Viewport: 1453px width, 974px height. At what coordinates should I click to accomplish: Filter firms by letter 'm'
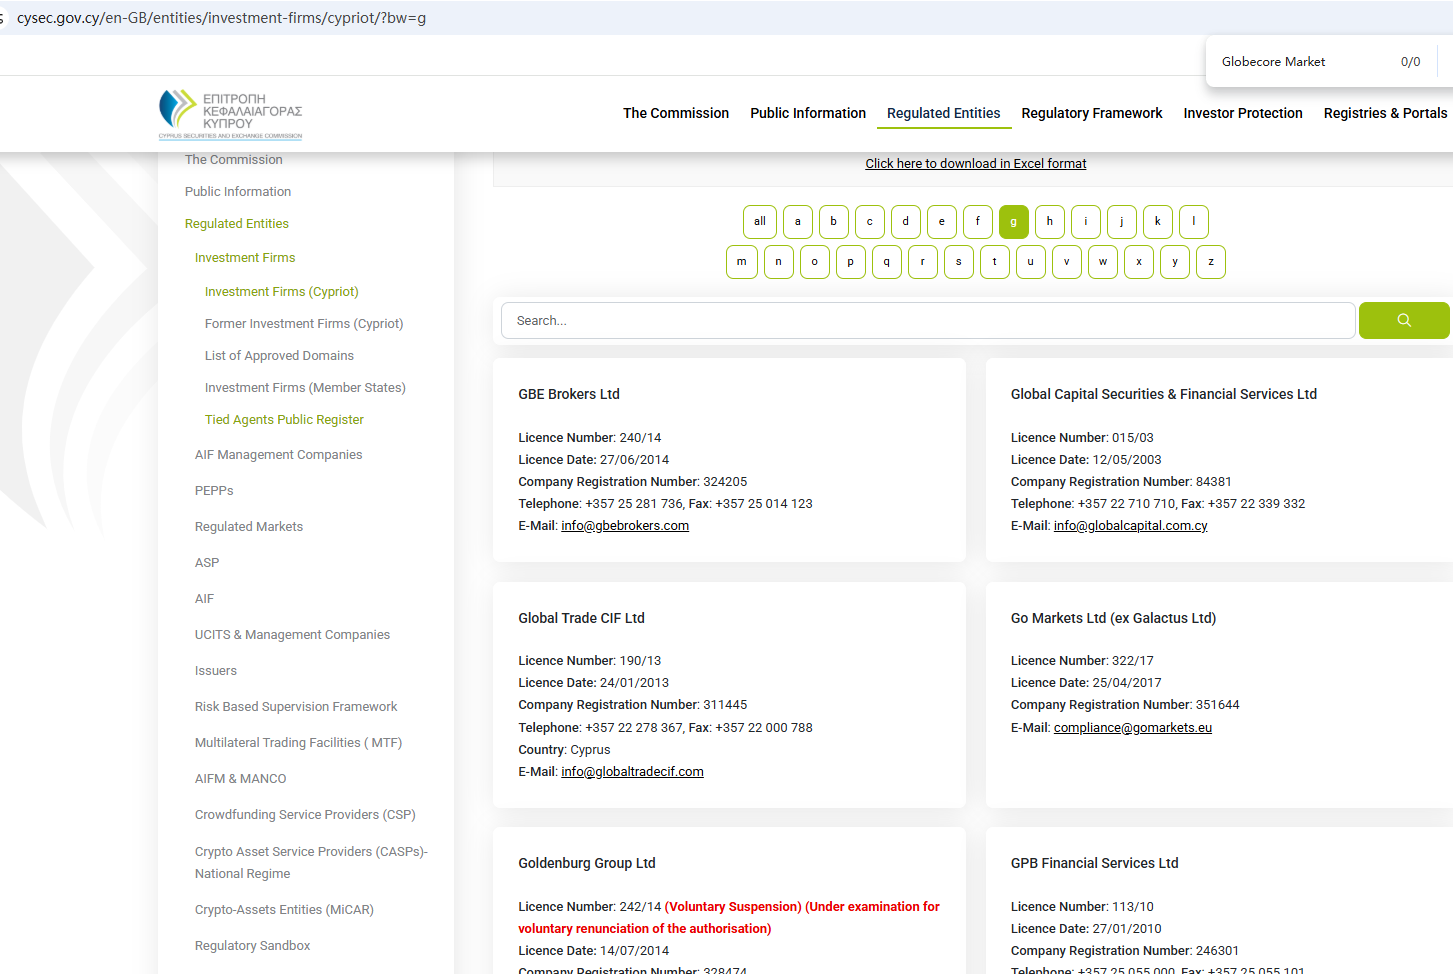(x=741, y=262)
